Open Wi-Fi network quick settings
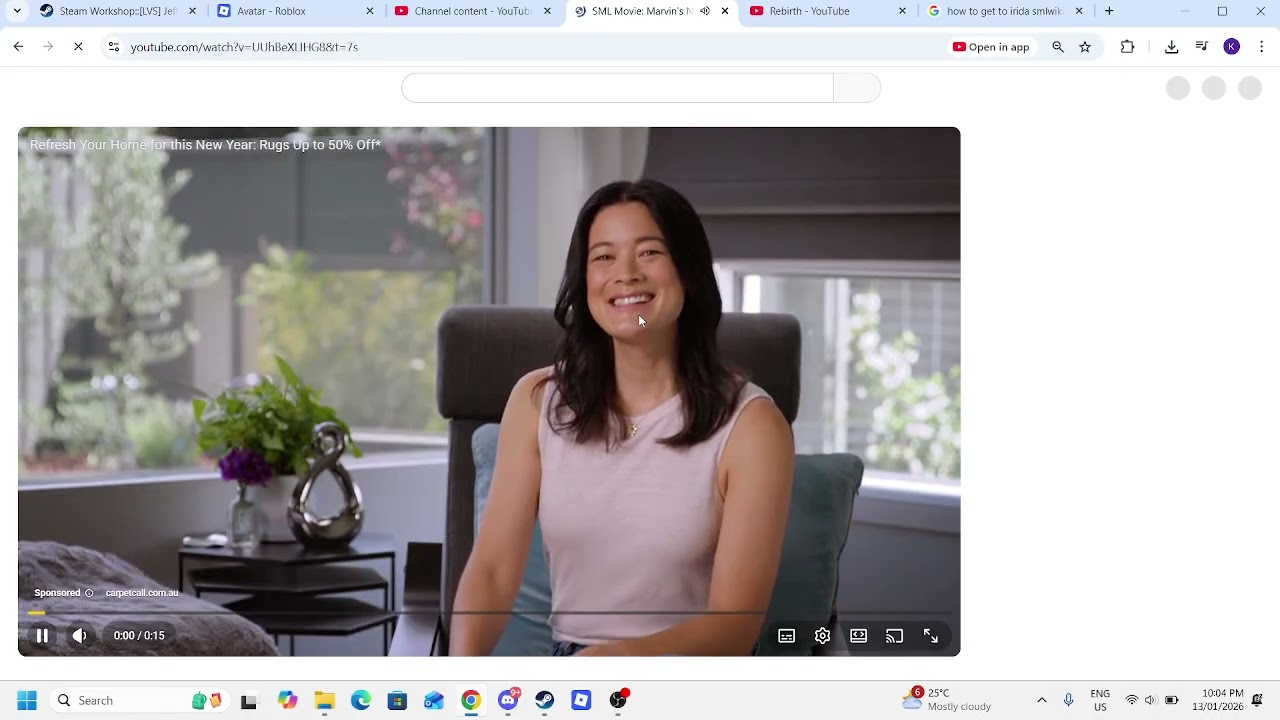This screenshot has height=720, width=1280. click(1132, 700)
